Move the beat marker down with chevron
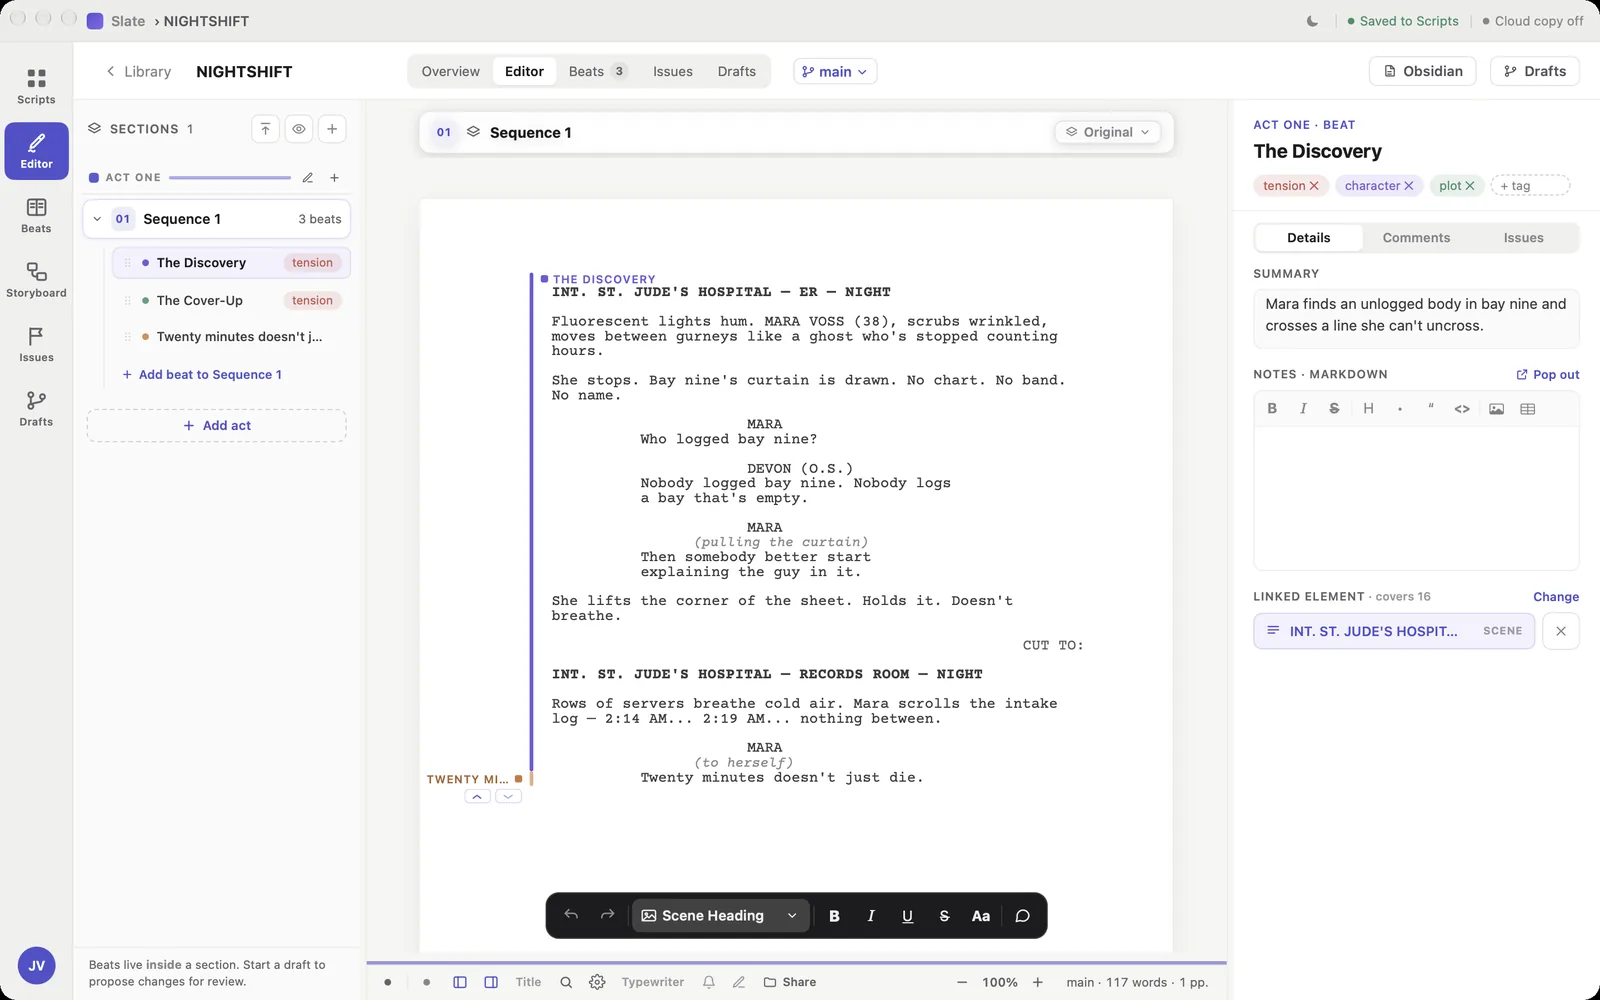The height and width of the screenshot is (1000, 1600). (509, 796)
